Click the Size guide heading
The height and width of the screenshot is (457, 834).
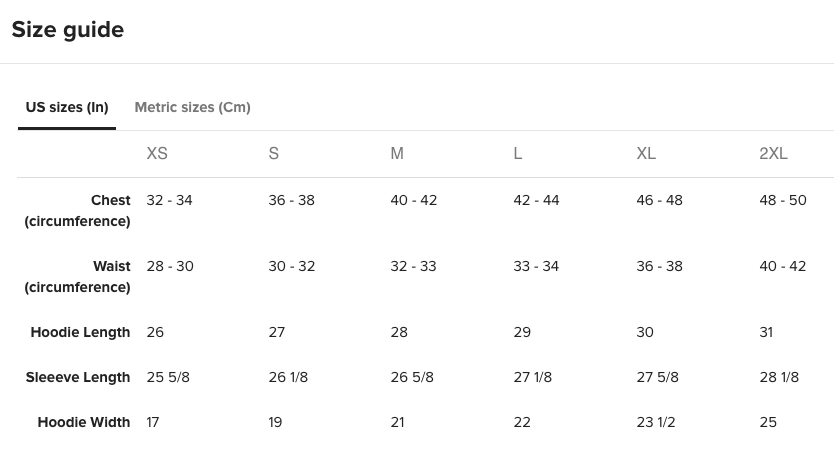pyautogui.click(x=68, y=30)
